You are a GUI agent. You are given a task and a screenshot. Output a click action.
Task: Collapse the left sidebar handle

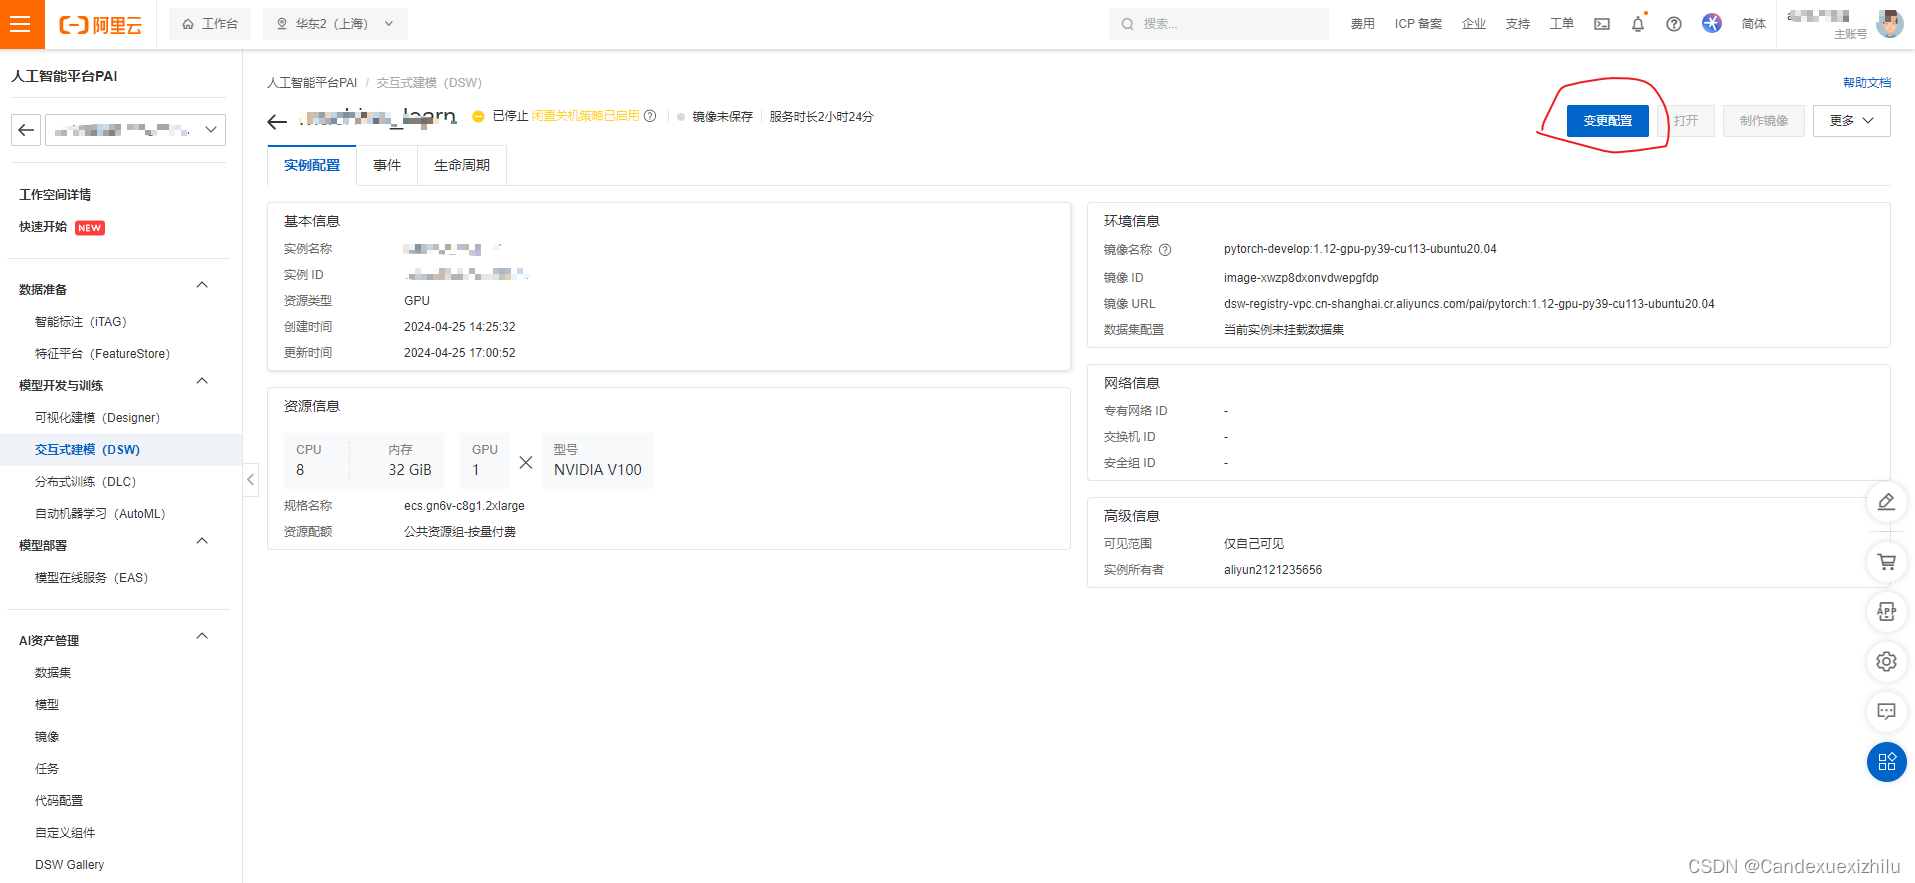tap(250, 480)
